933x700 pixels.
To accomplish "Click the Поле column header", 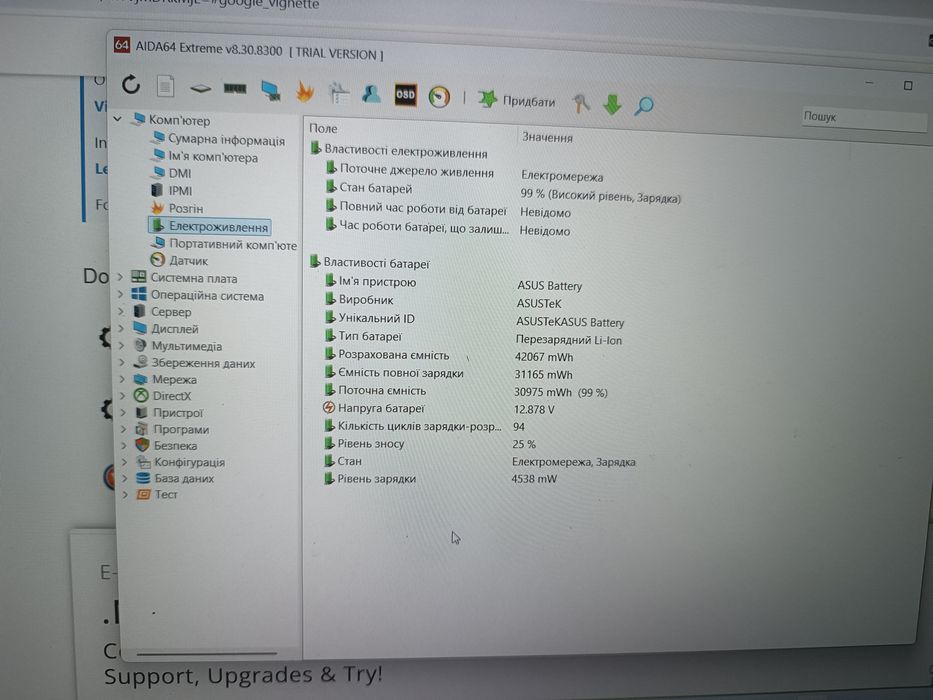I will click(323, 128).
